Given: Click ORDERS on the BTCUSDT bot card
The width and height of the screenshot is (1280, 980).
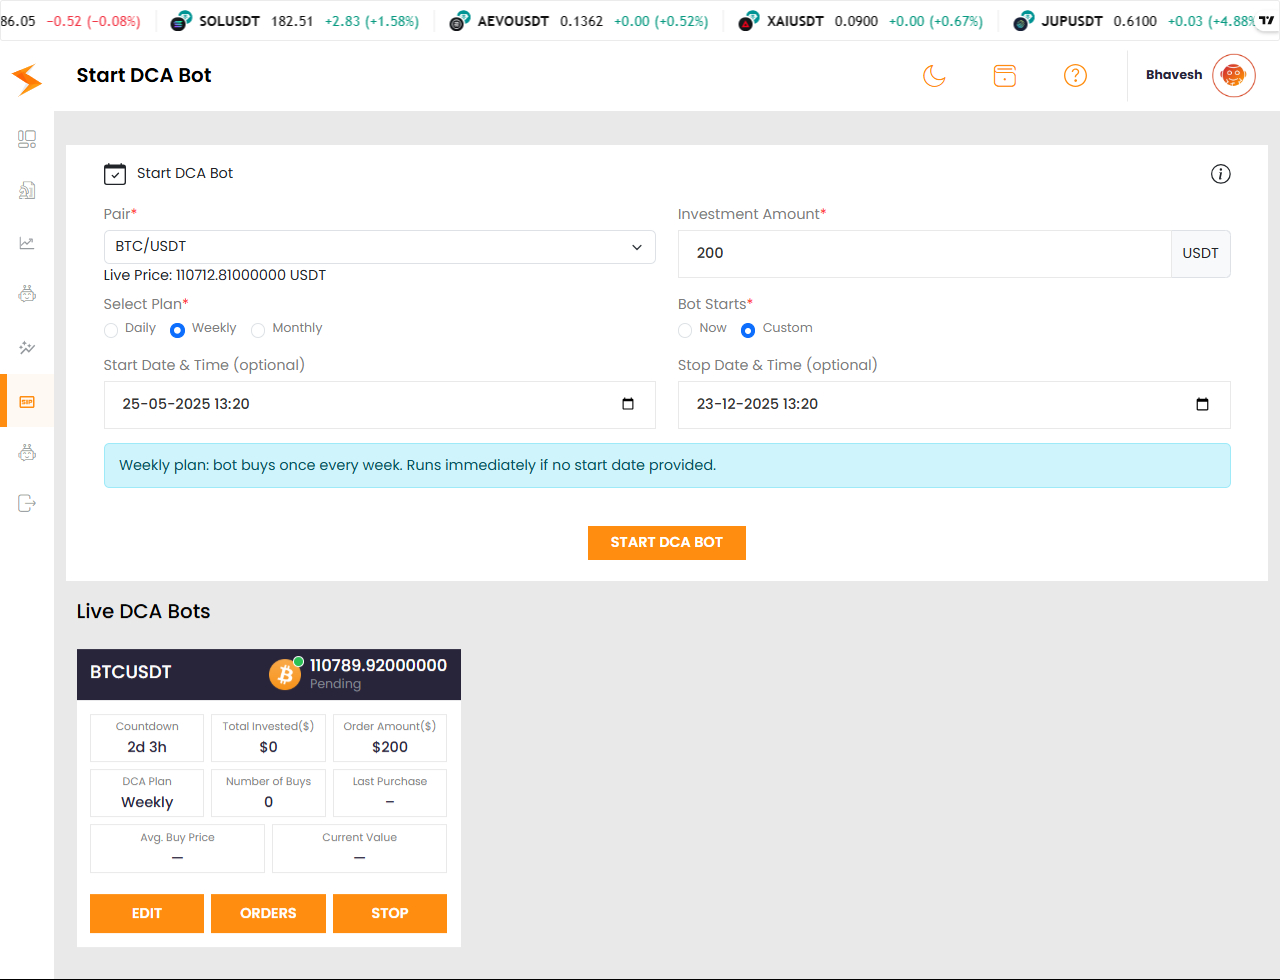Looking at the screenshot, I should pyautogui.click(x=268, y=913).
